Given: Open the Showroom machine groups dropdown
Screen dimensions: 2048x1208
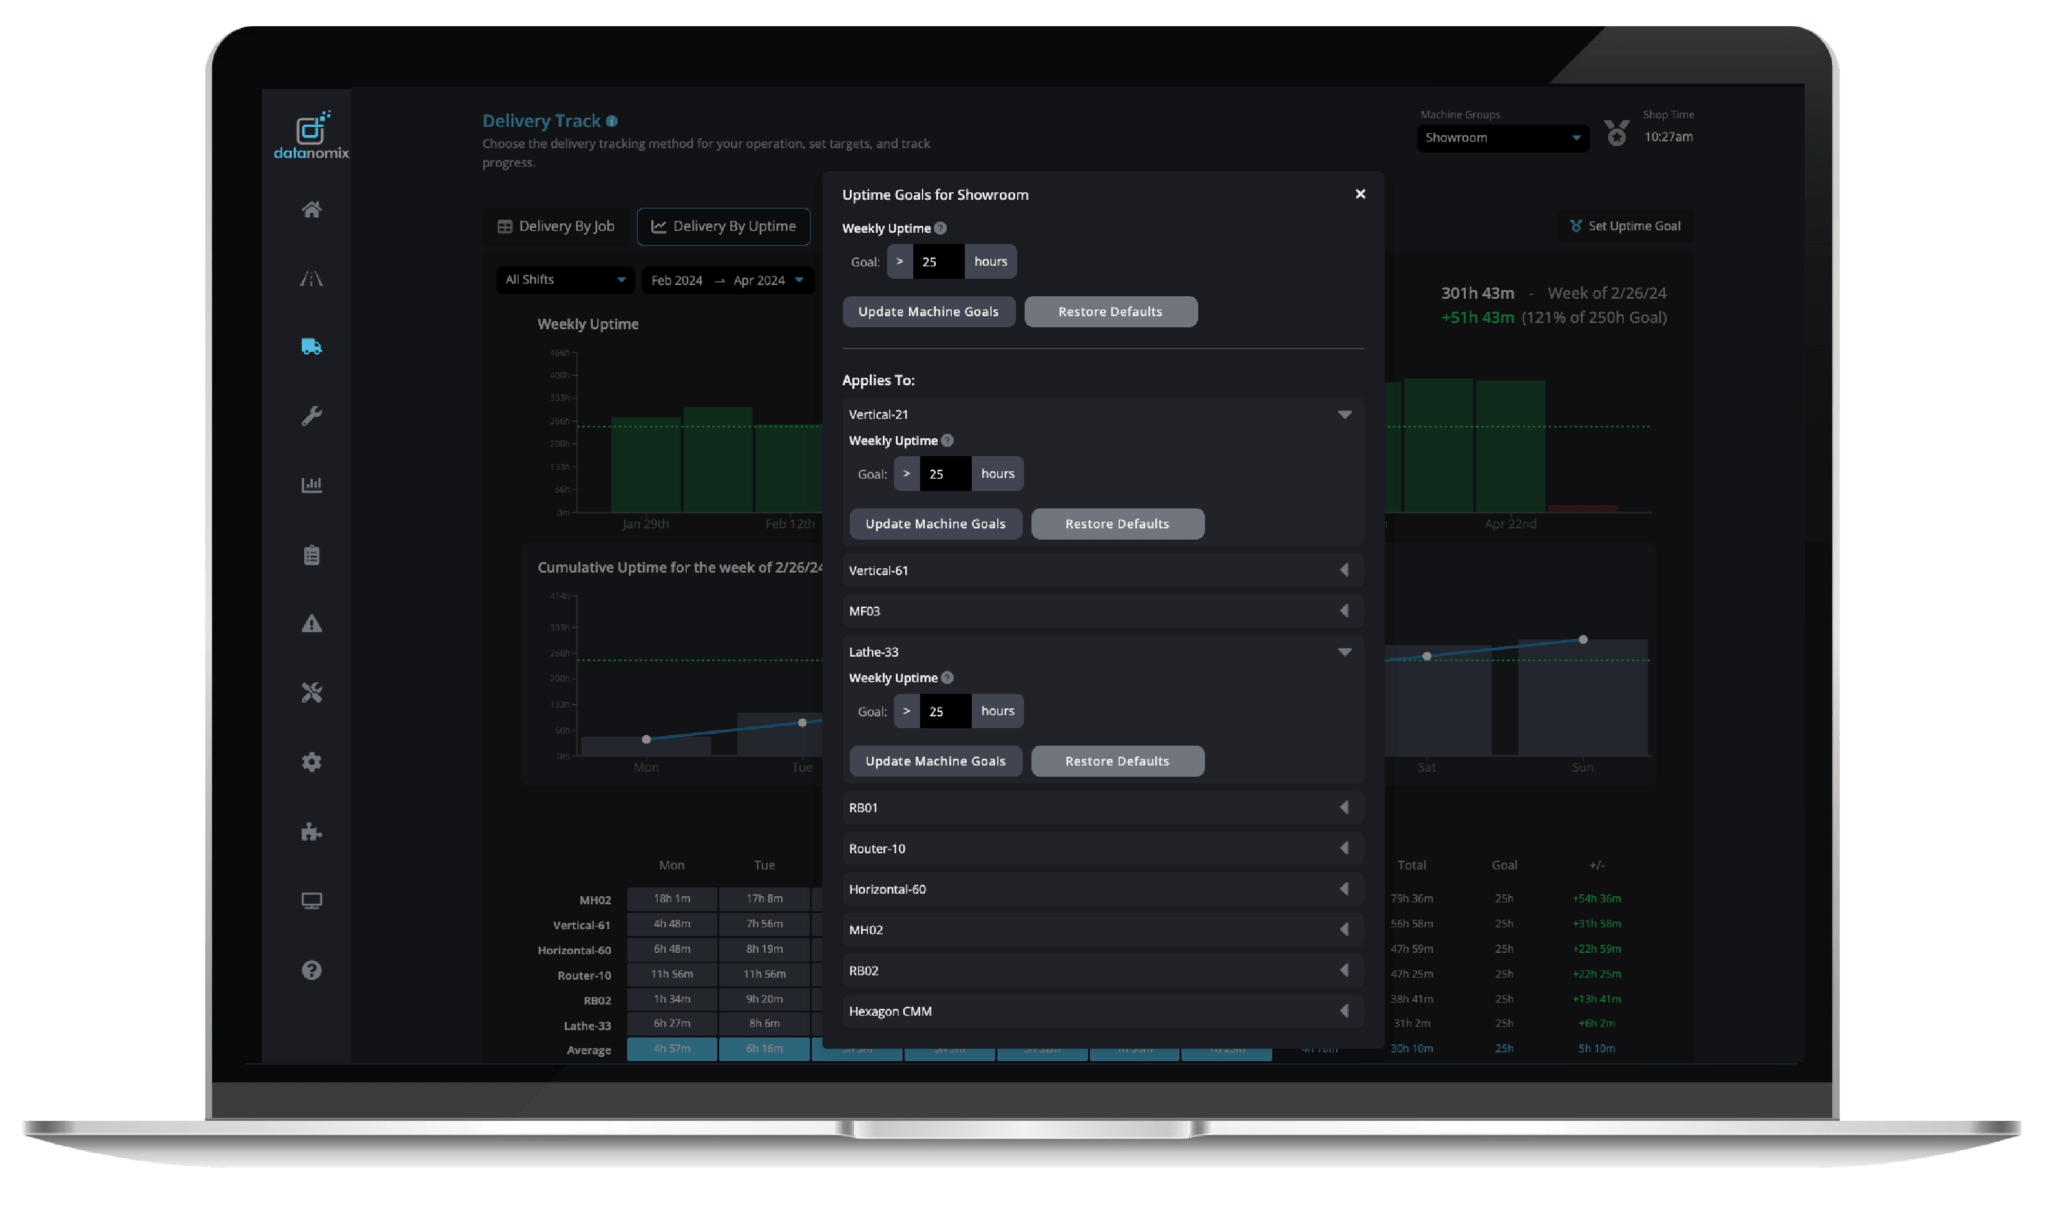Looking at the screenshot, I should tap(1502, 138).
